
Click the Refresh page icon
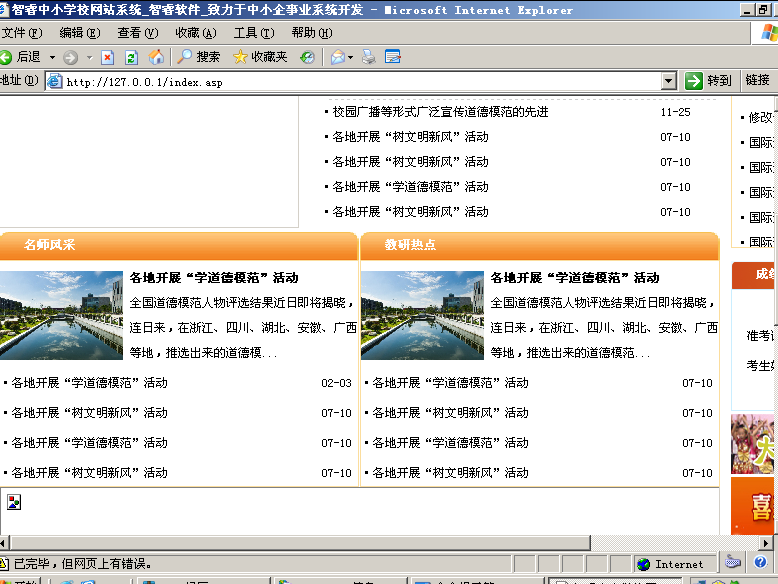tap(131, 58)
